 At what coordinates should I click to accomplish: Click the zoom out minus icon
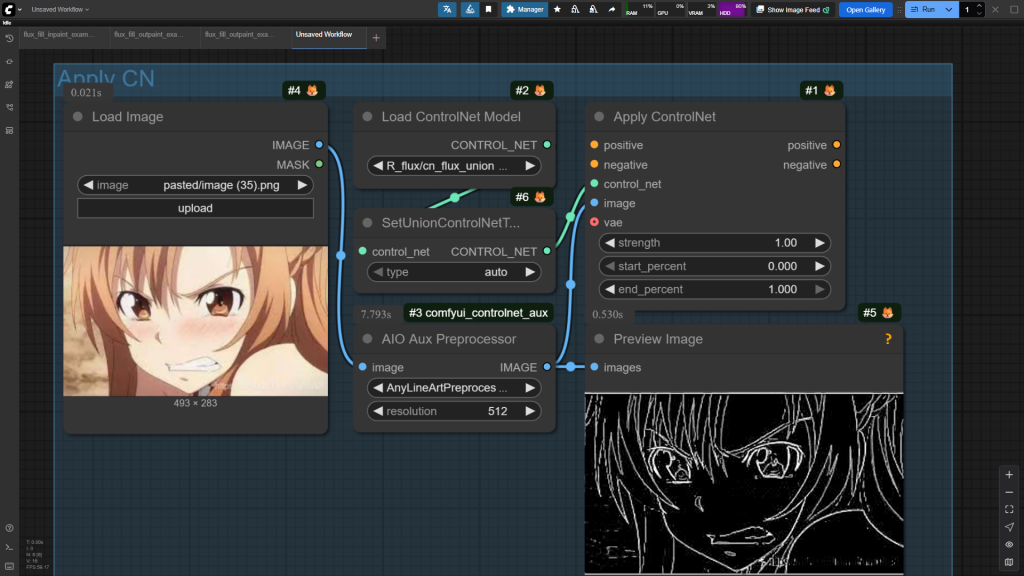point(1009,492)
